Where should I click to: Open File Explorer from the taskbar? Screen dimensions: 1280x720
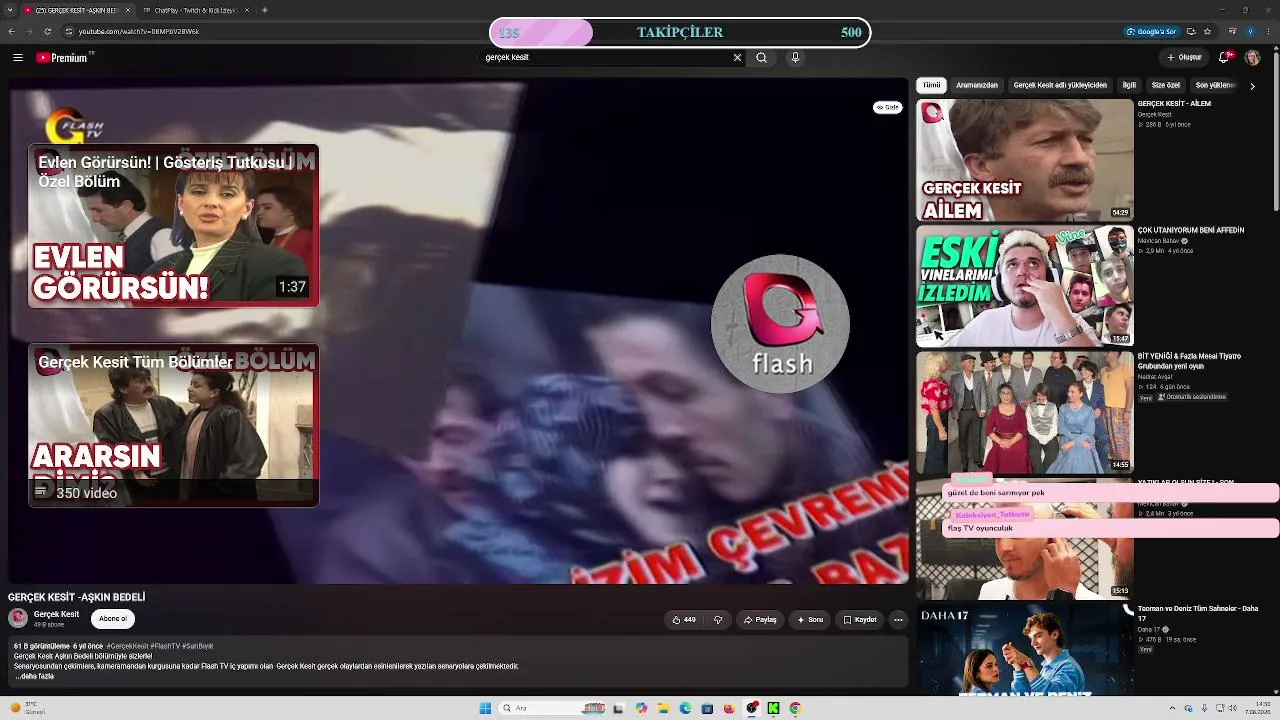663,708
